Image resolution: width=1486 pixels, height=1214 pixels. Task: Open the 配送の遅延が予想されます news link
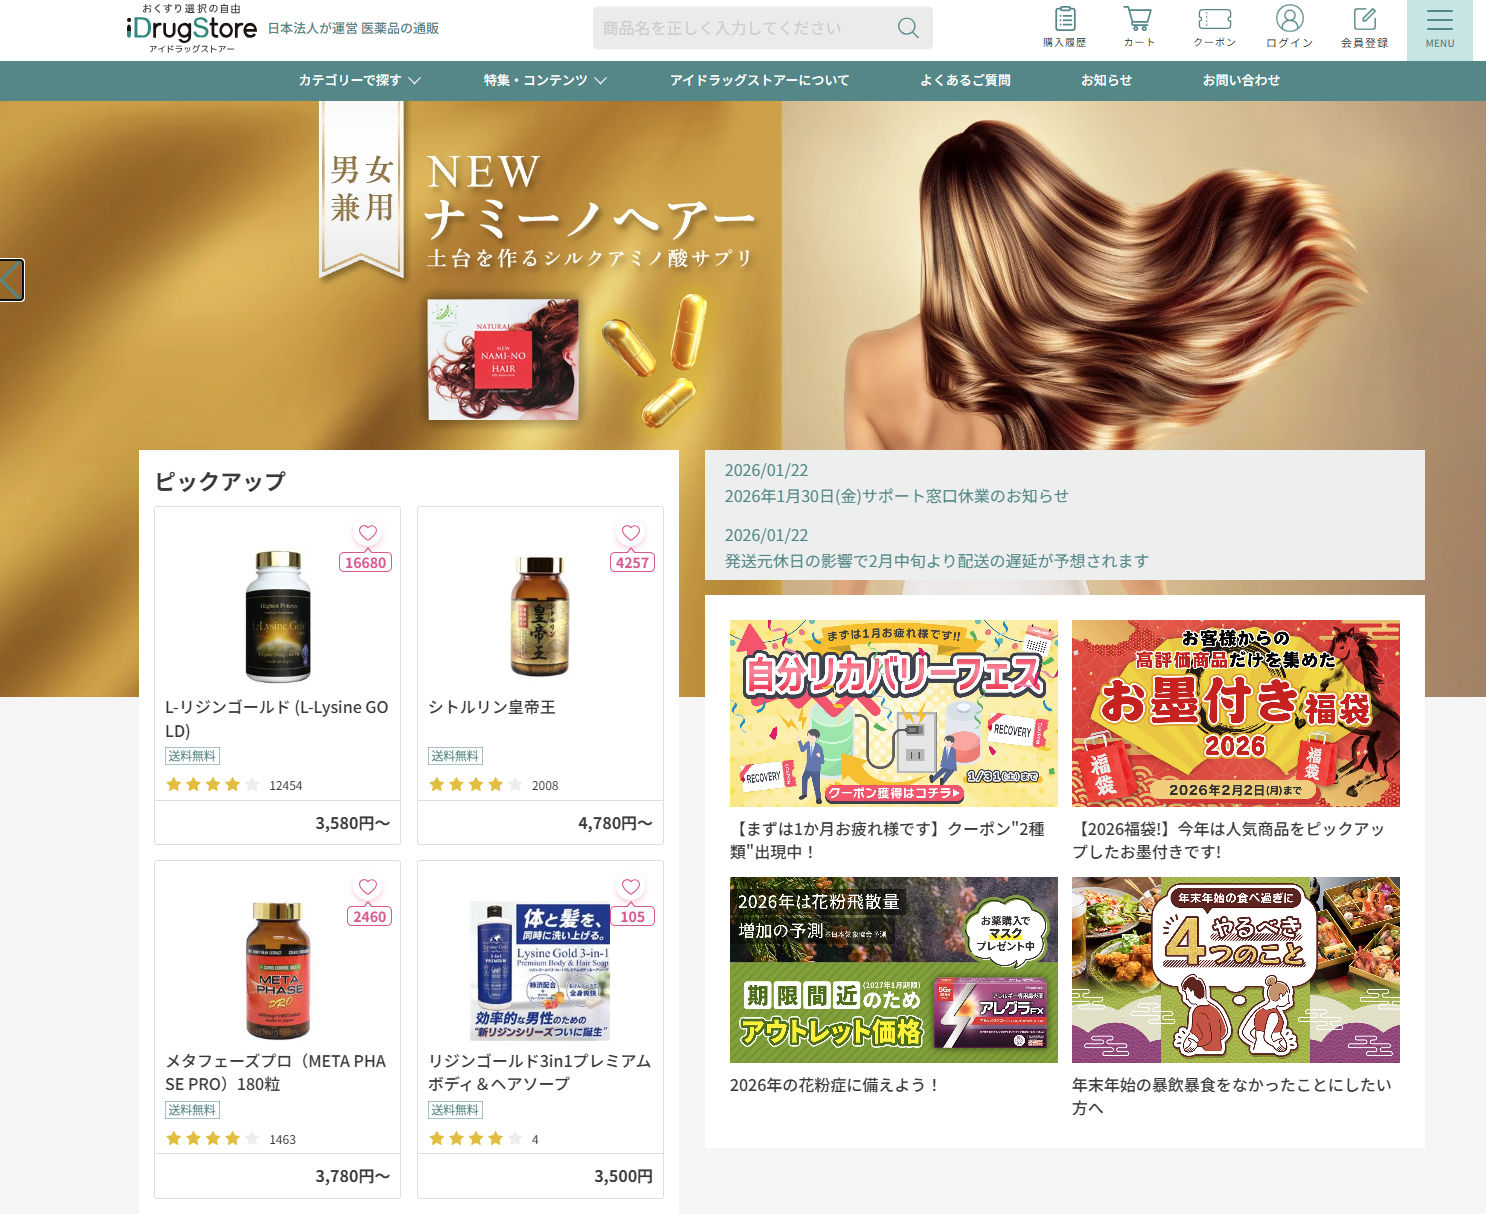[937, 561]
